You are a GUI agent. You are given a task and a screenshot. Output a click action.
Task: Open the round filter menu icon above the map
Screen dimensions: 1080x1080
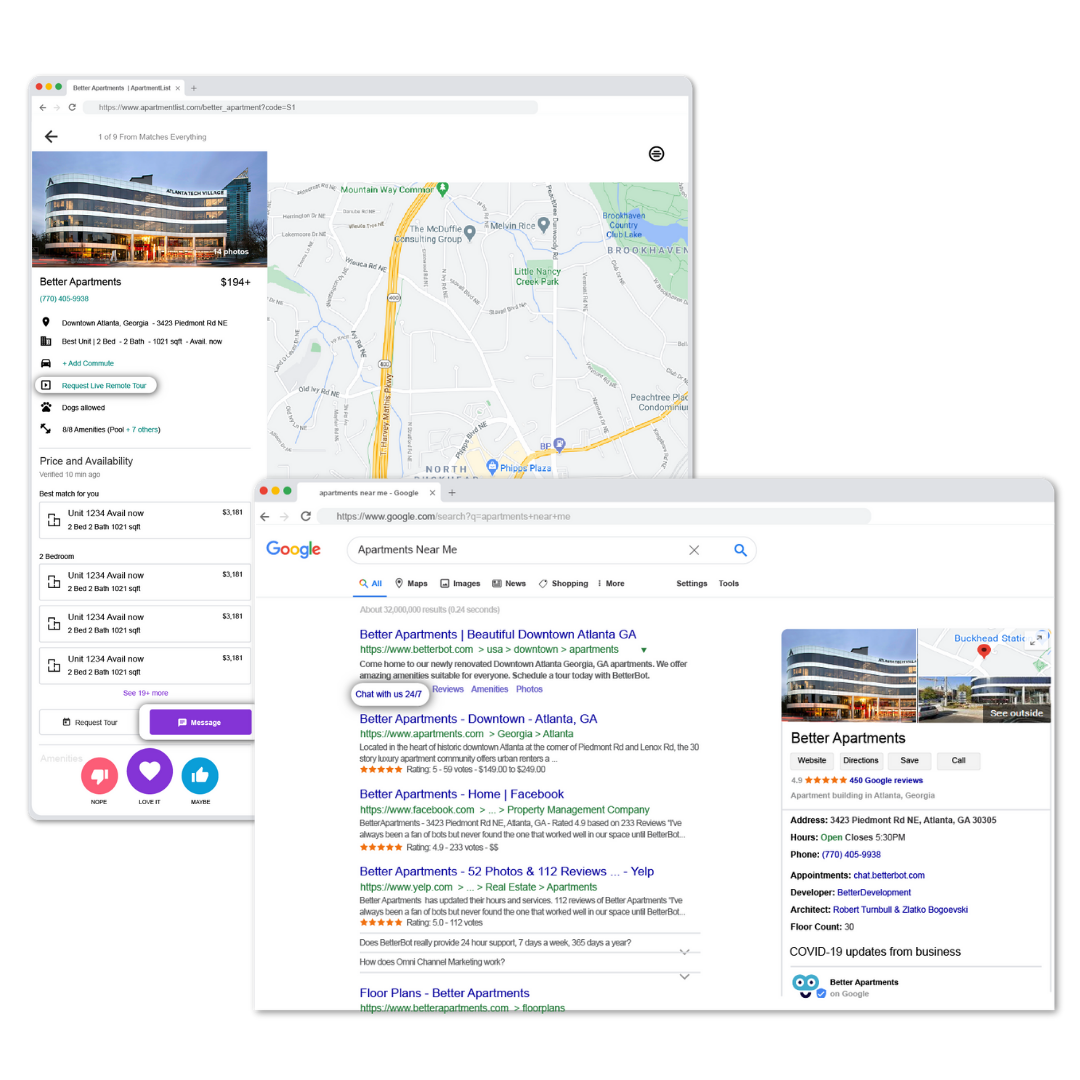656,154
